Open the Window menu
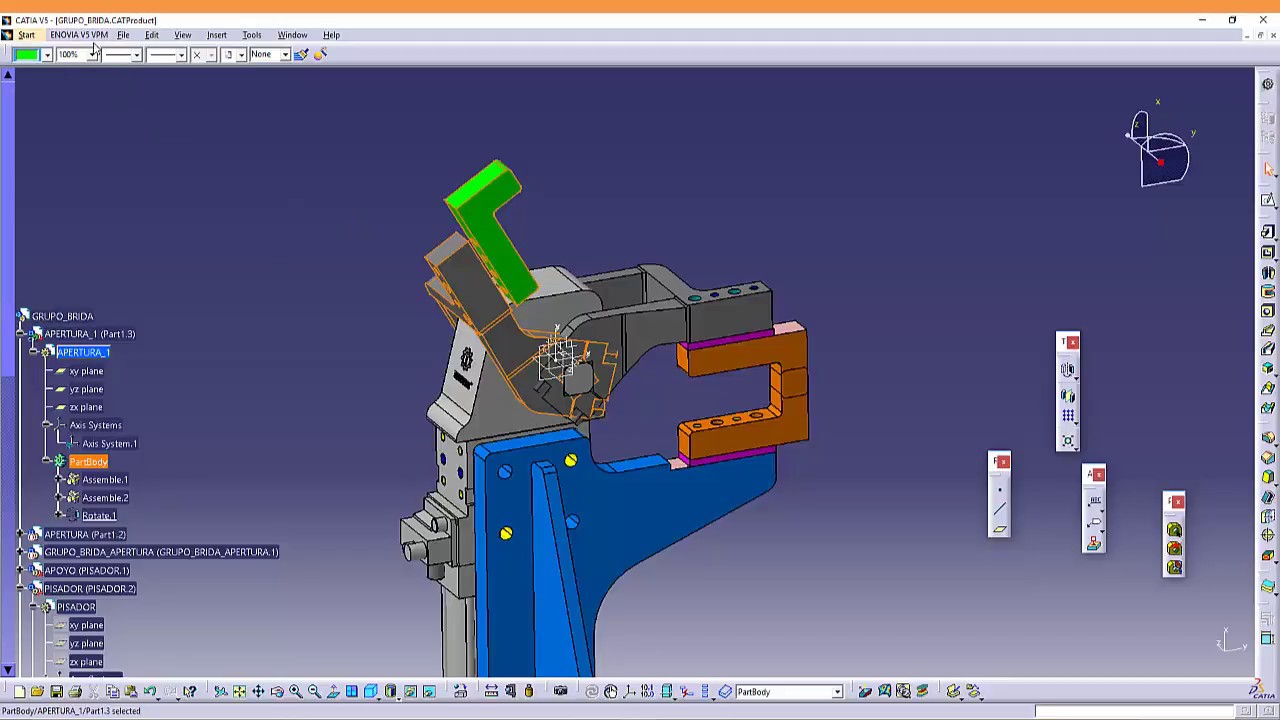The height and width of the screenshot is (720, 1280). [x=292, y=35]
